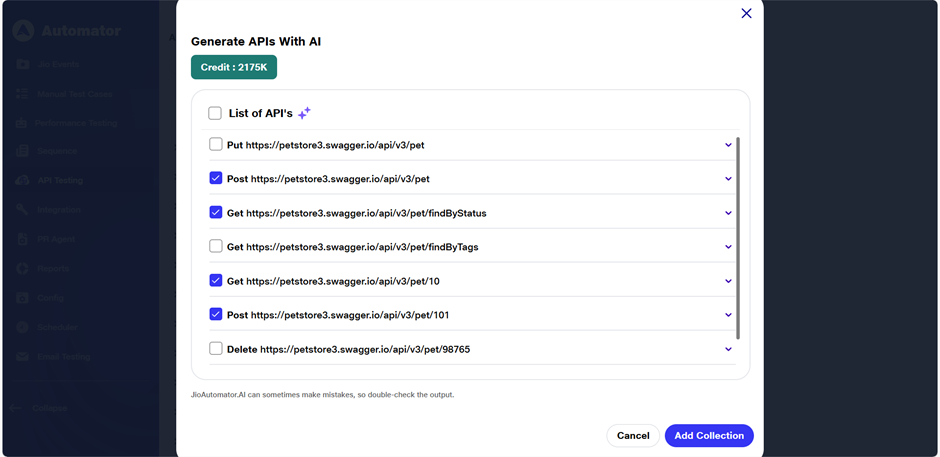This screenshot has height=457, width=940.
Task: Check the Put /api/v3/pet checkbox
Action: 216,145
